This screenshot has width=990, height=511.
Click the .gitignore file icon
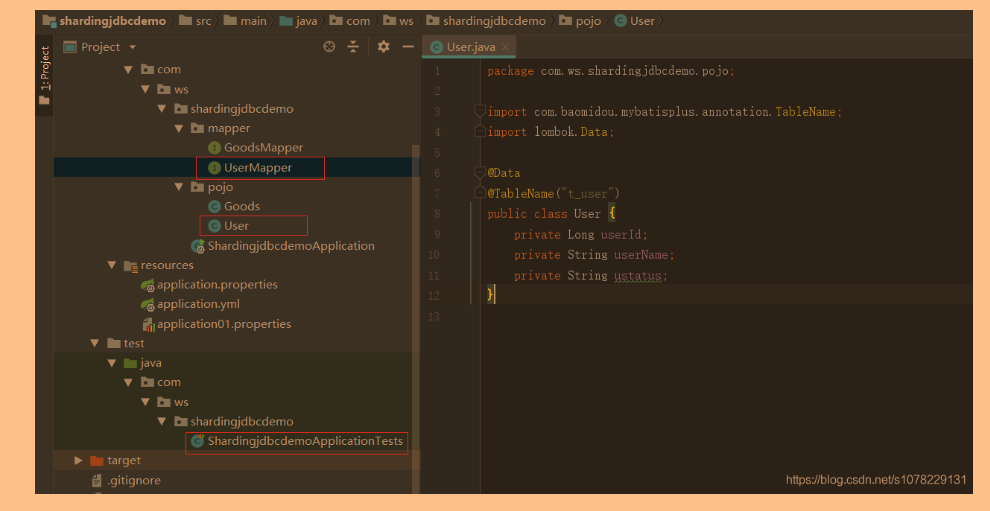click(x=97, y=480)
